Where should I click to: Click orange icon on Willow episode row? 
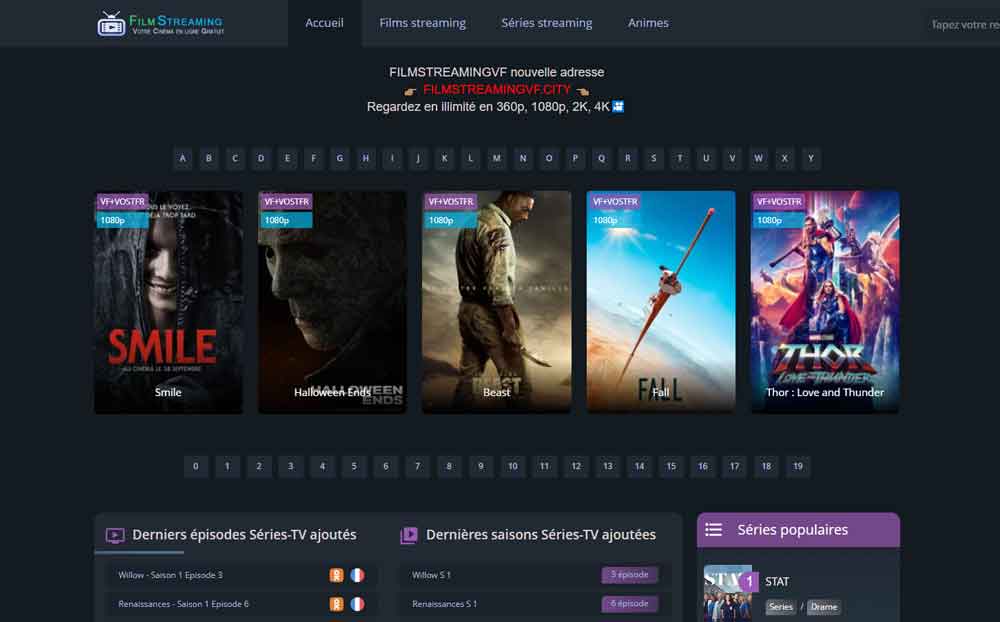pyautogui.click(x=337, y=575)
